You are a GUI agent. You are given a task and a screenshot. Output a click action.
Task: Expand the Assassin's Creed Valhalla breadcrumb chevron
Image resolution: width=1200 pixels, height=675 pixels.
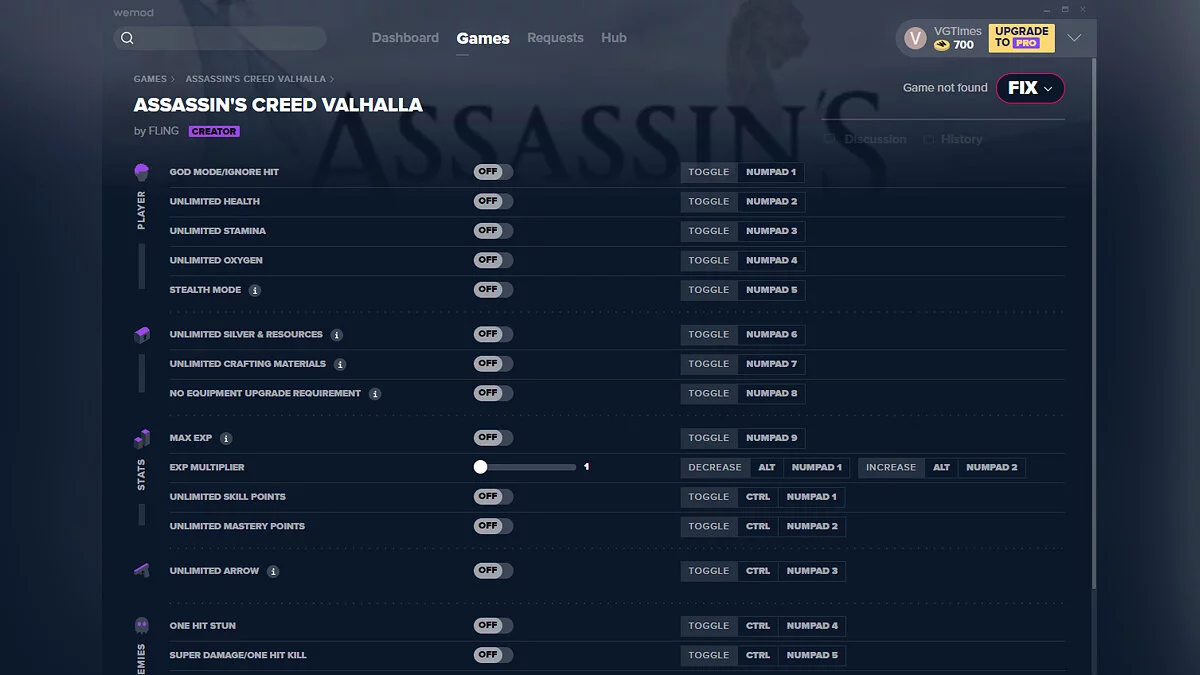coord(332,79)
